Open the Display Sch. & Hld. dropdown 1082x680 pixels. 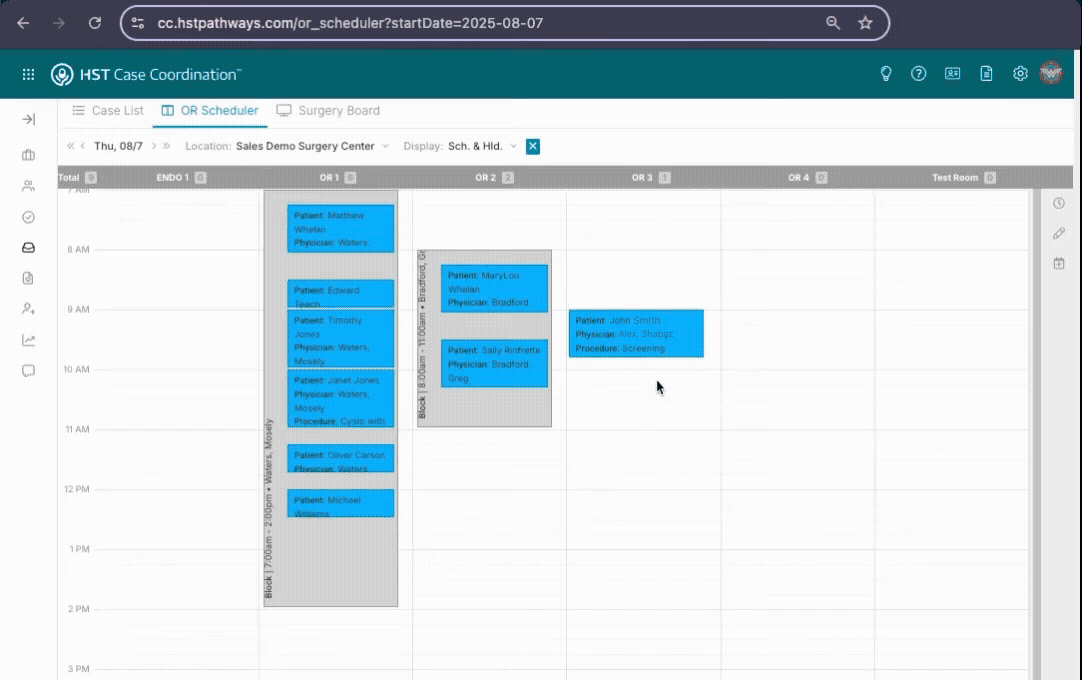point(482,146)
